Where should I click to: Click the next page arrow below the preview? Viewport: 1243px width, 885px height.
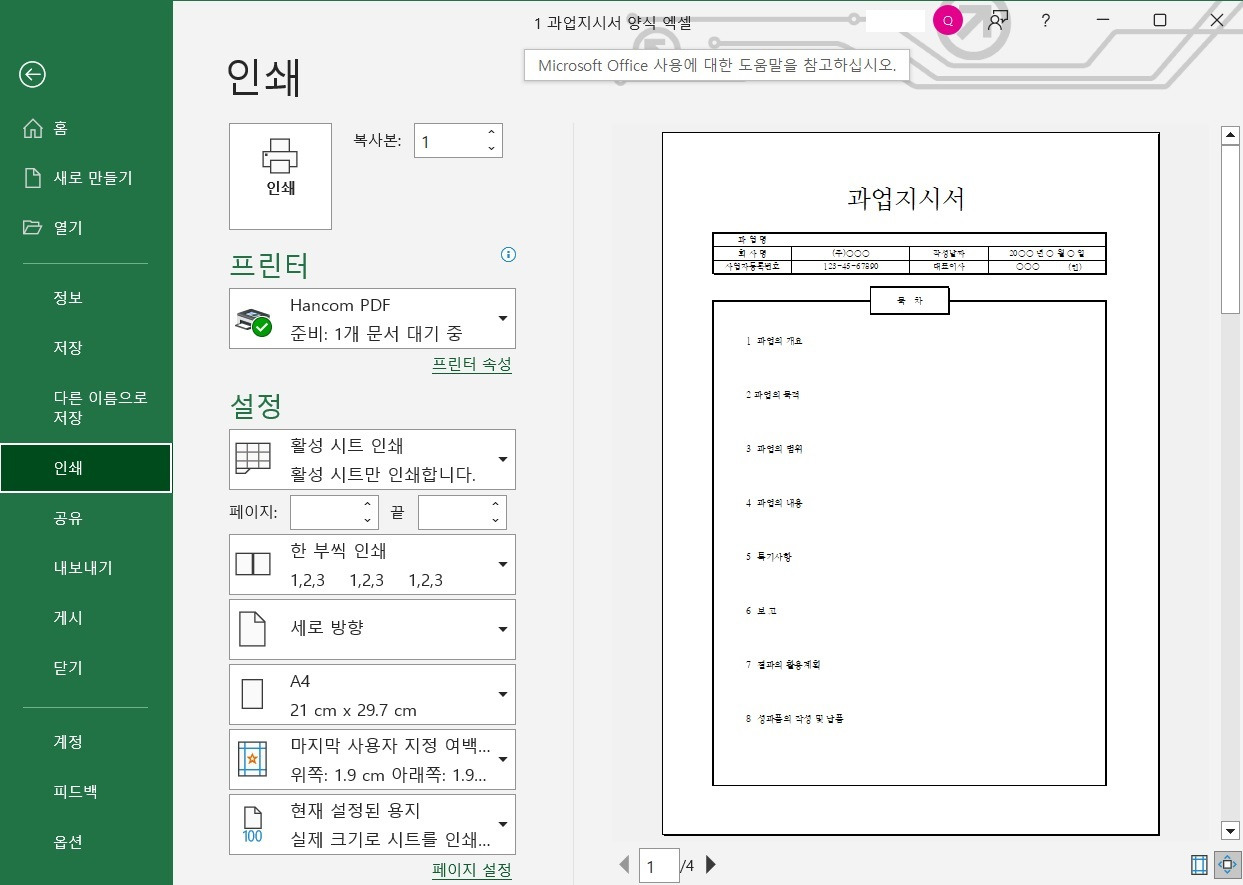click(710, 865)
